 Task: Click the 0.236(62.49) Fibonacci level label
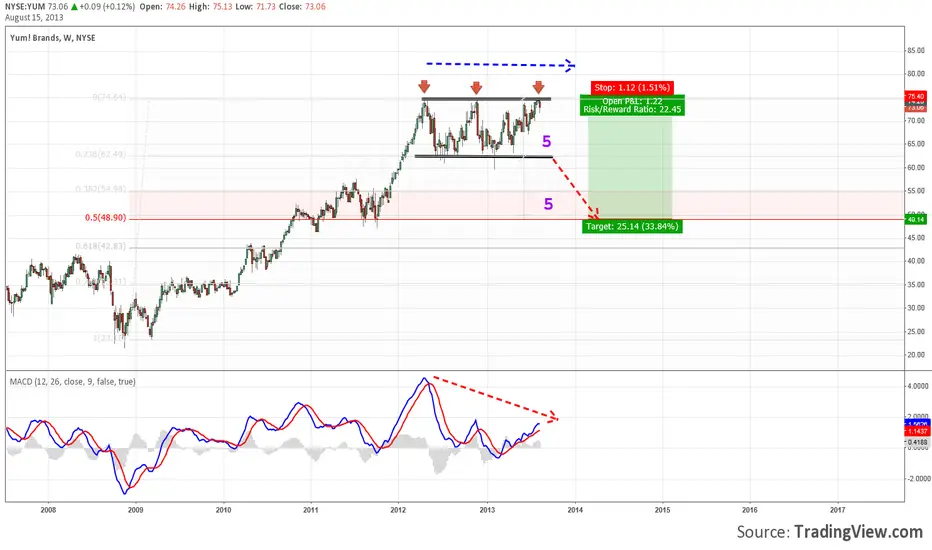[x=100, y=154]
